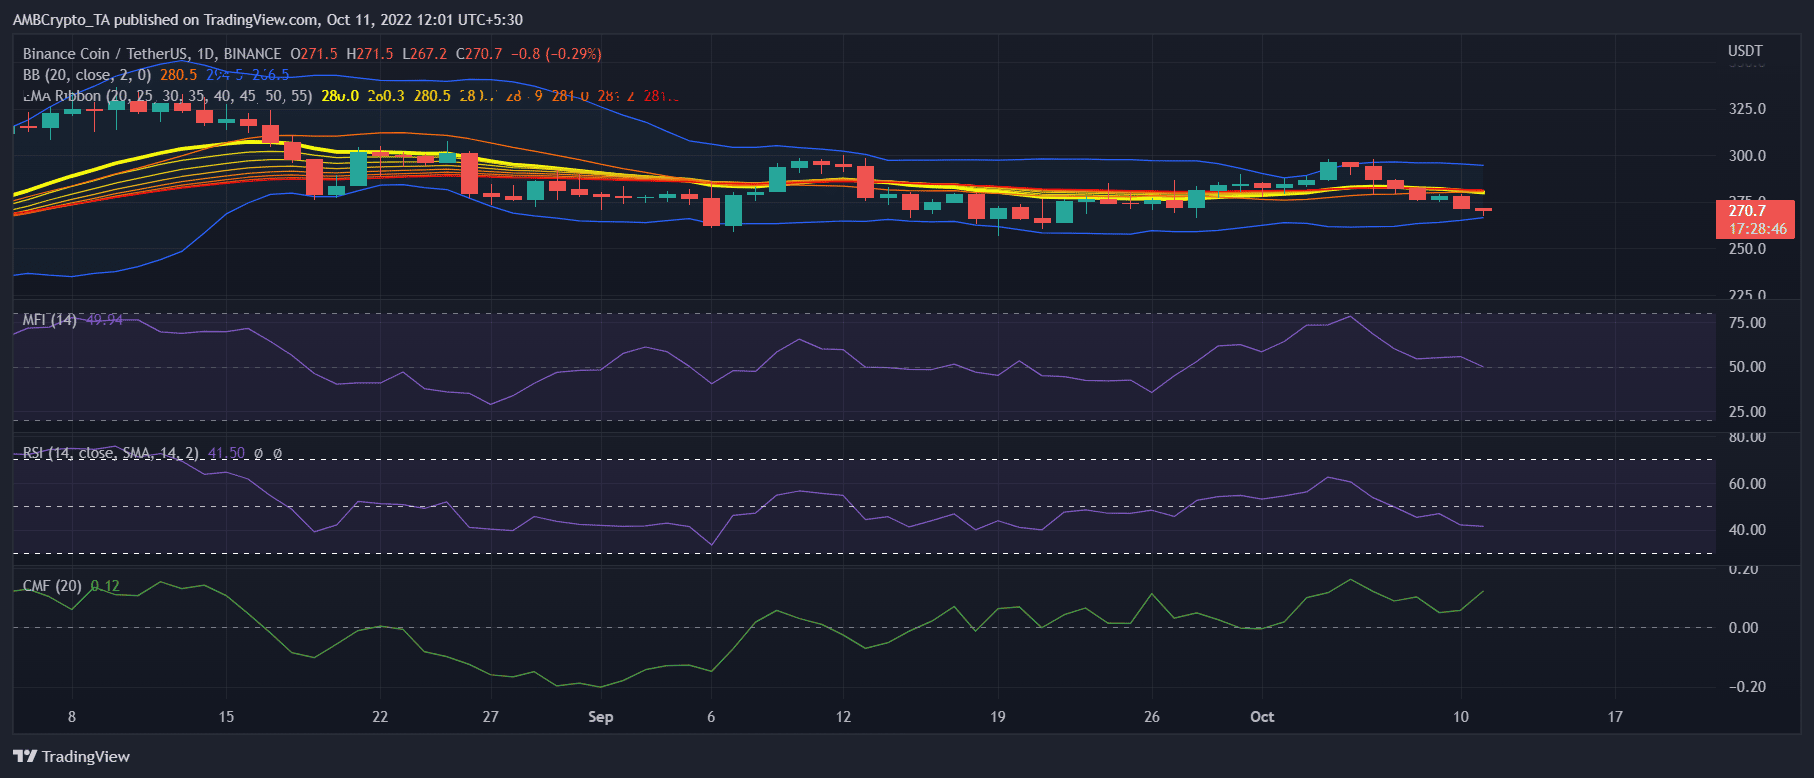This screenshot has width=1814, height=778.
Task: Select the CMF (20) indicator label
Action: [52, 586]
